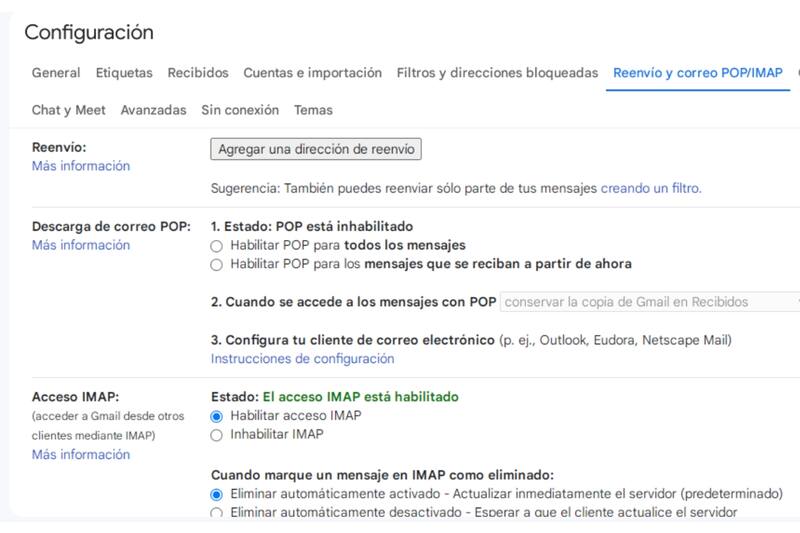Click Más información under Acceso IMAP
This screenshot has width=800, height=533.
coord(81,454)
